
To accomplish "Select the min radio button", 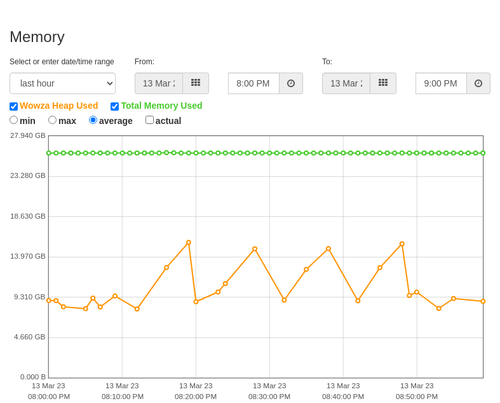I will [14, 120].
